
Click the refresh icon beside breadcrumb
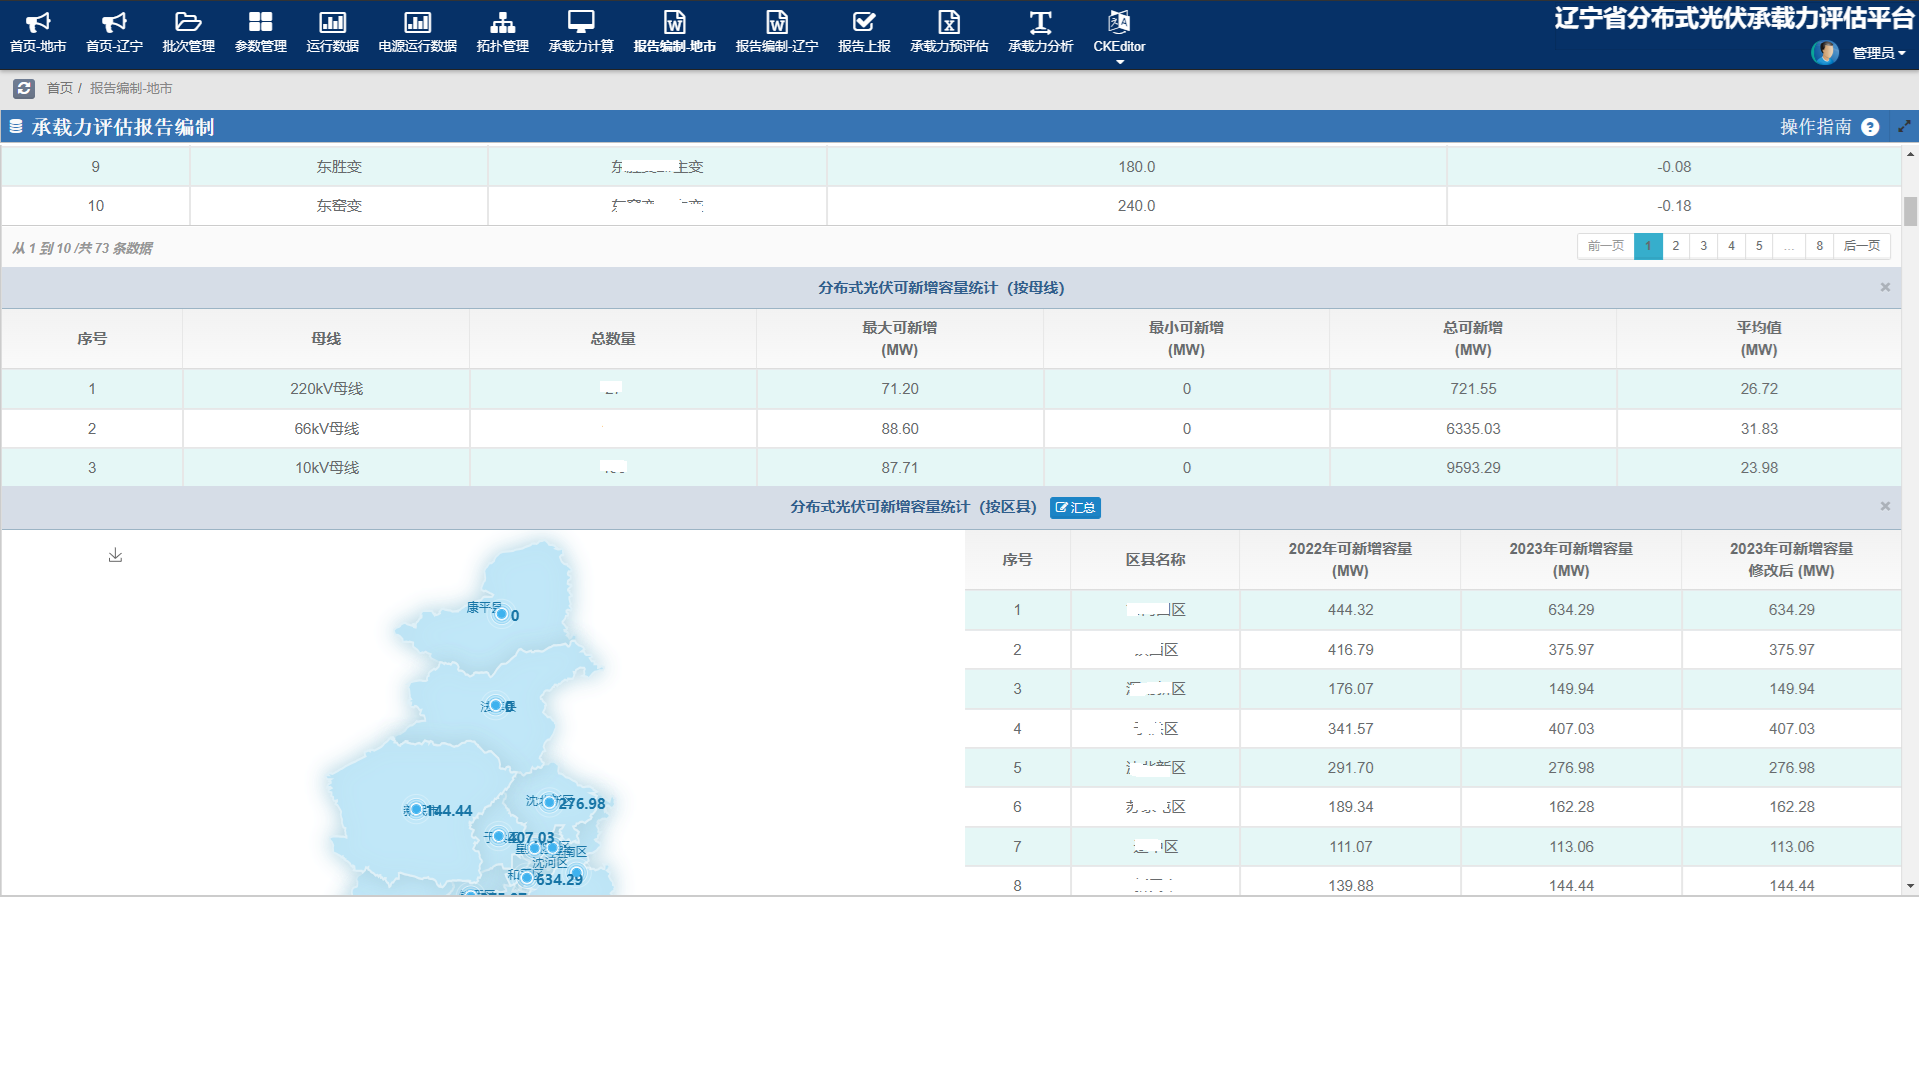point(24,88)
